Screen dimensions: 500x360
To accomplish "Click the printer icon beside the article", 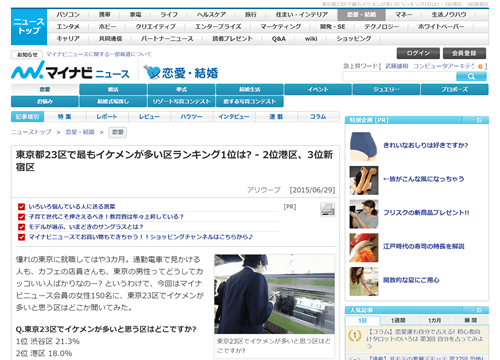I will pos(327,209).
